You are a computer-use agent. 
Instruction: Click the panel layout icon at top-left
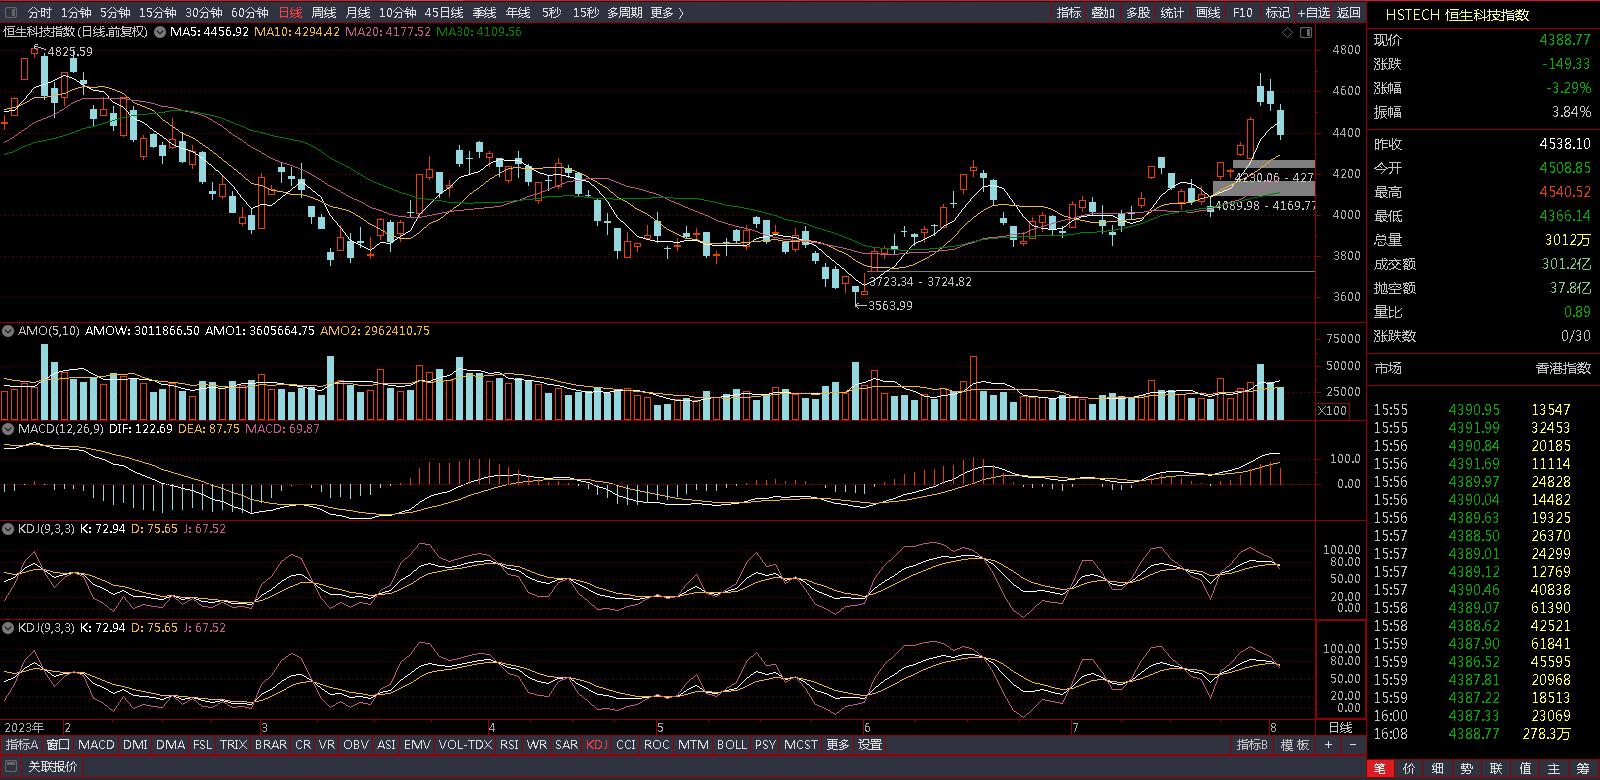(x=12, y=13)
